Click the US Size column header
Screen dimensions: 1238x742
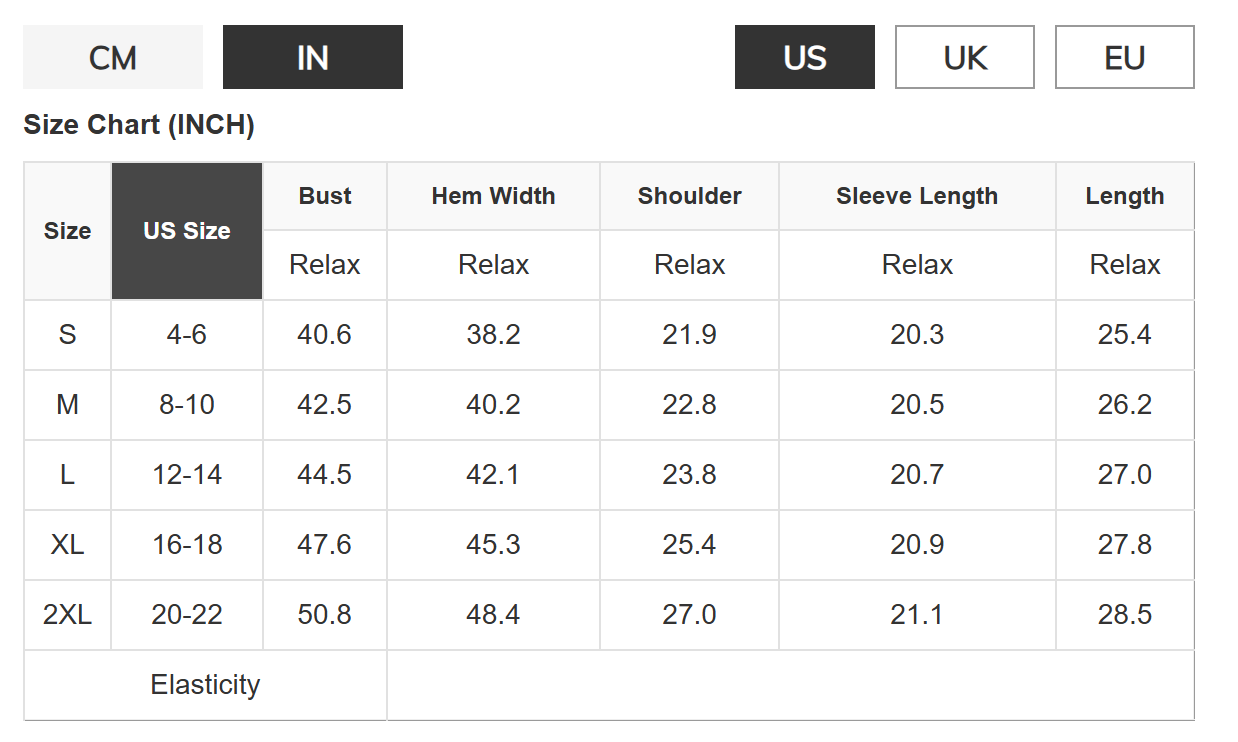(x=187, y=231)
